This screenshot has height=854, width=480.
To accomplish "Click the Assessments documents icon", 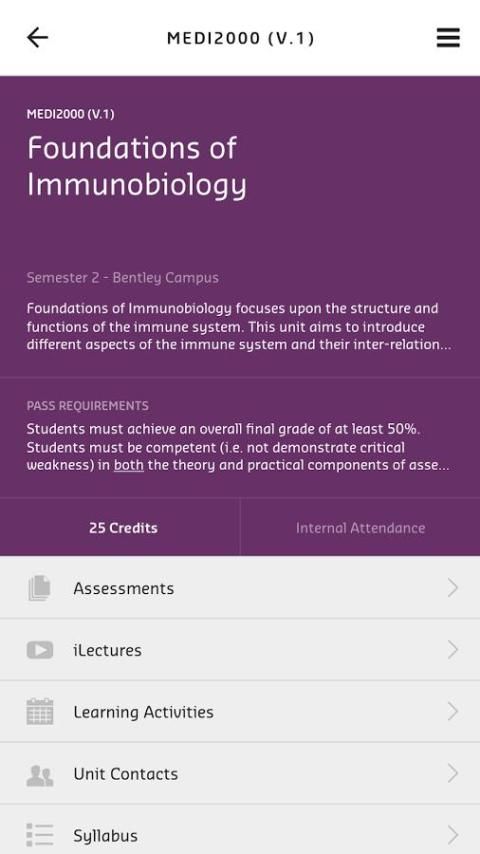I will tap(39, 588).
